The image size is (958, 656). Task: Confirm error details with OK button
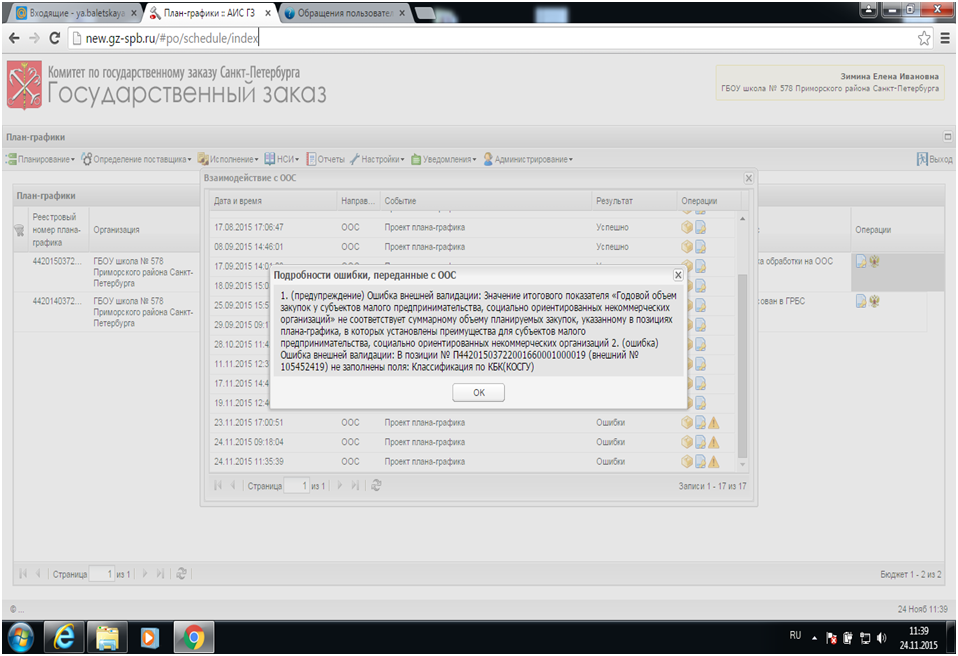point(478,392)
